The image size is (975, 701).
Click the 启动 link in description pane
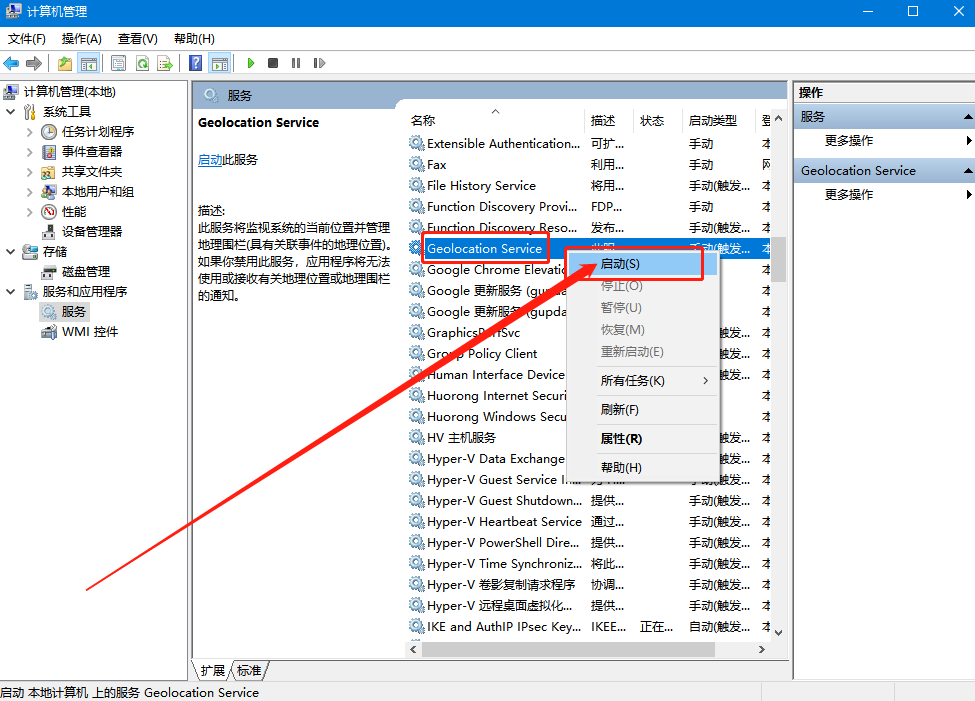[x=210, y=160]
